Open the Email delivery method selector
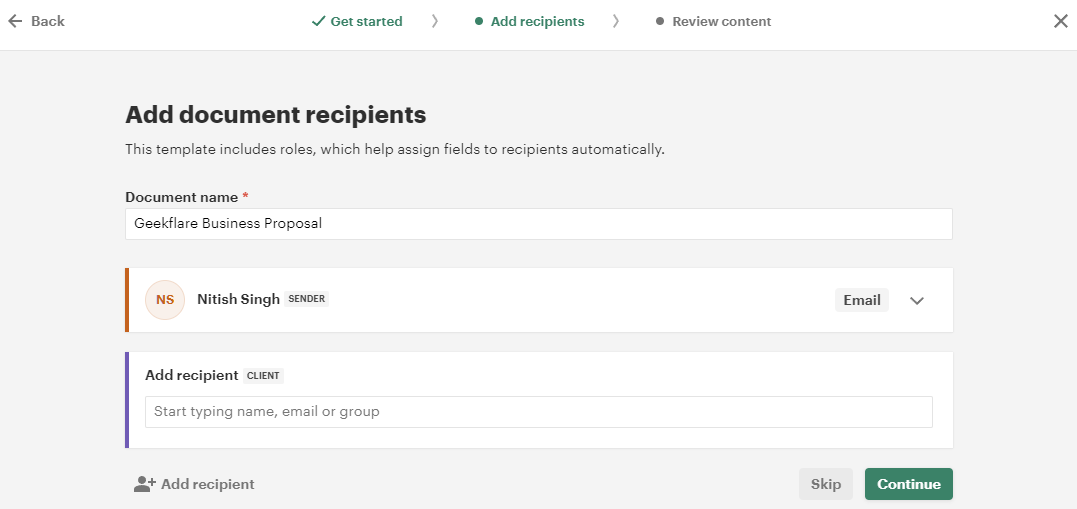1077x509 pixels. (x=862, y=300)
